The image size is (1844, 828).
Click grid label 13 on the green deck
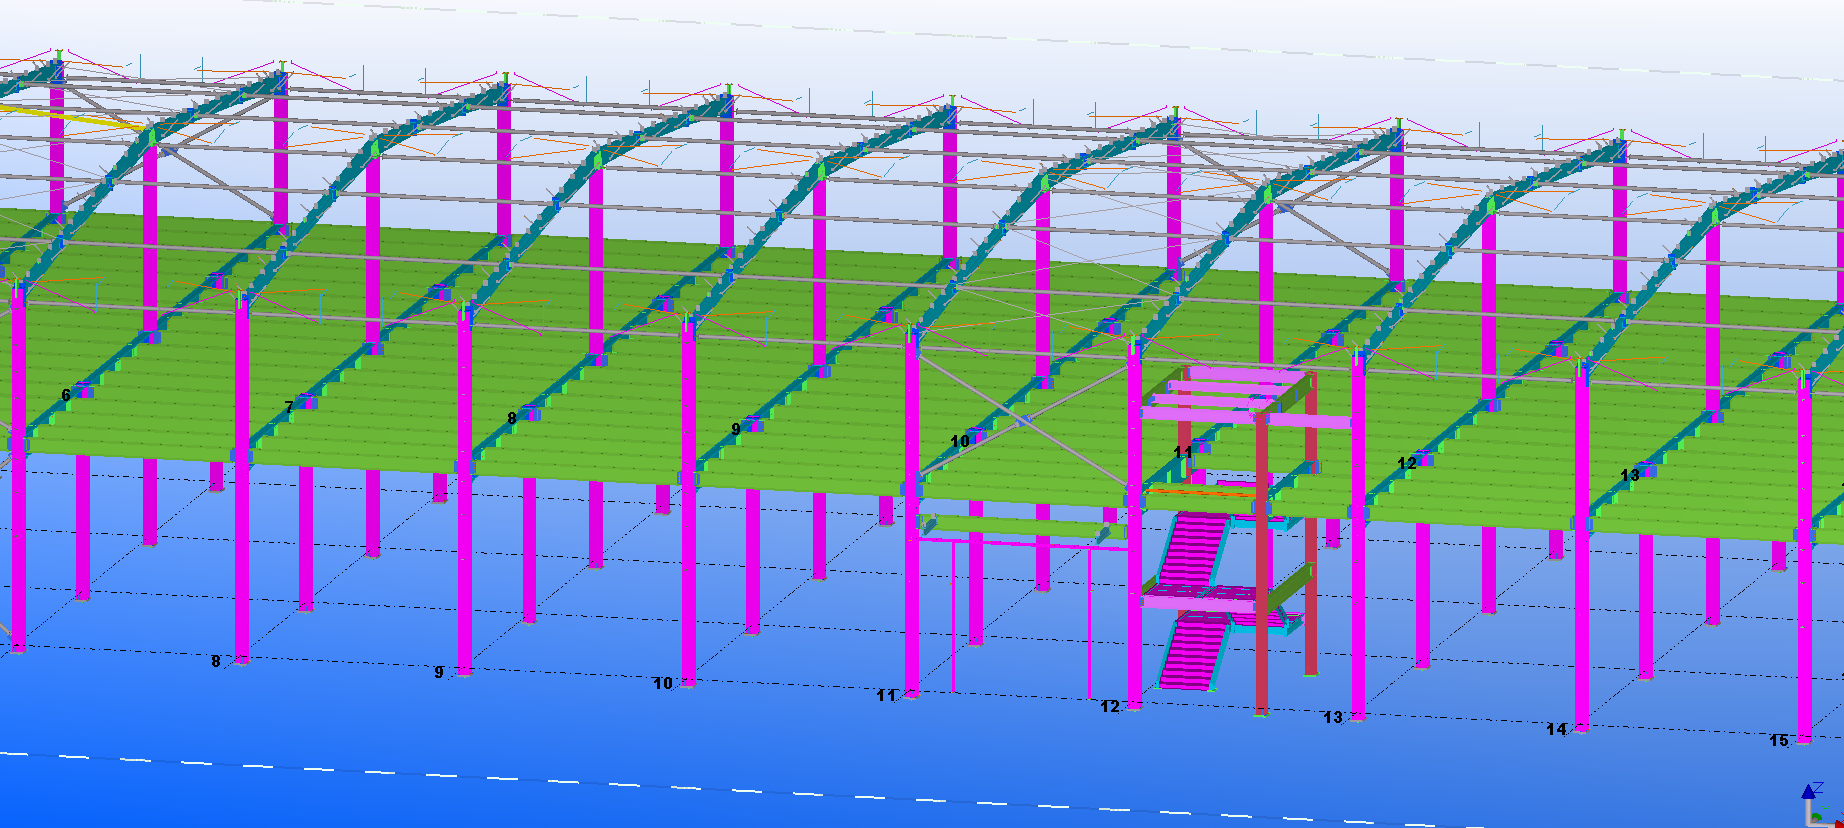point(1629,475)
